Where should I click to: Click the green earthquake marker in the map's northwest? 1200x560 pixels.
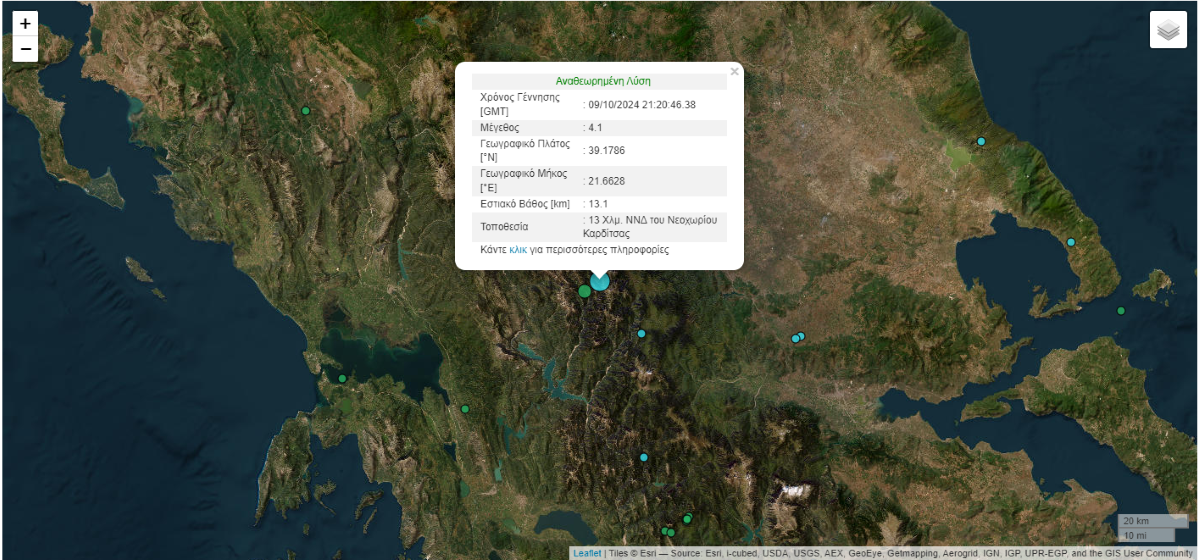pyautogui.click(x=306, y=110)
